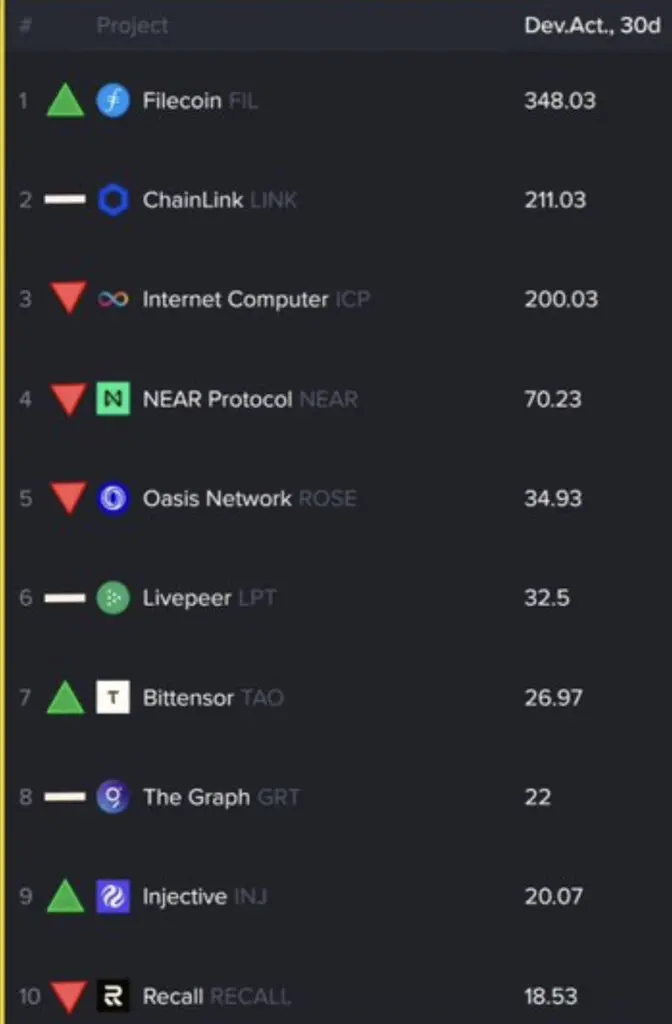Click the green up arrow beside Filecoin
672x1024 pixels.
coord(65,101)
